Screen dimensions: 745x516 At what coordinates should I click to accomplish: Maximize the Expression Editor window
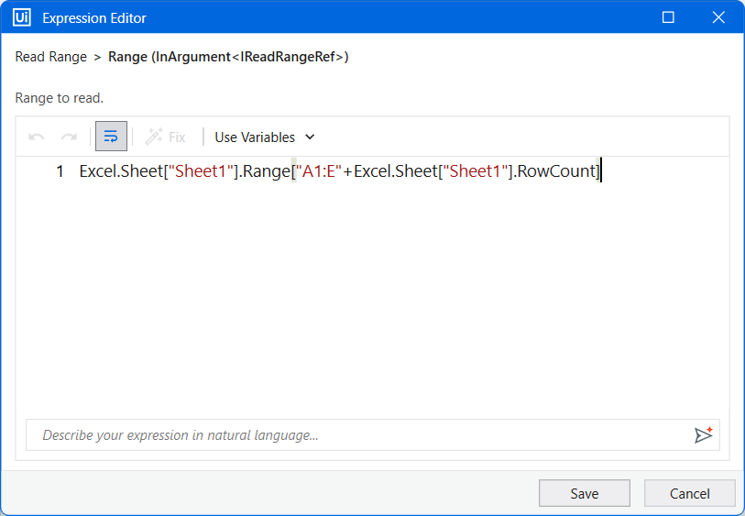point(668,18)
